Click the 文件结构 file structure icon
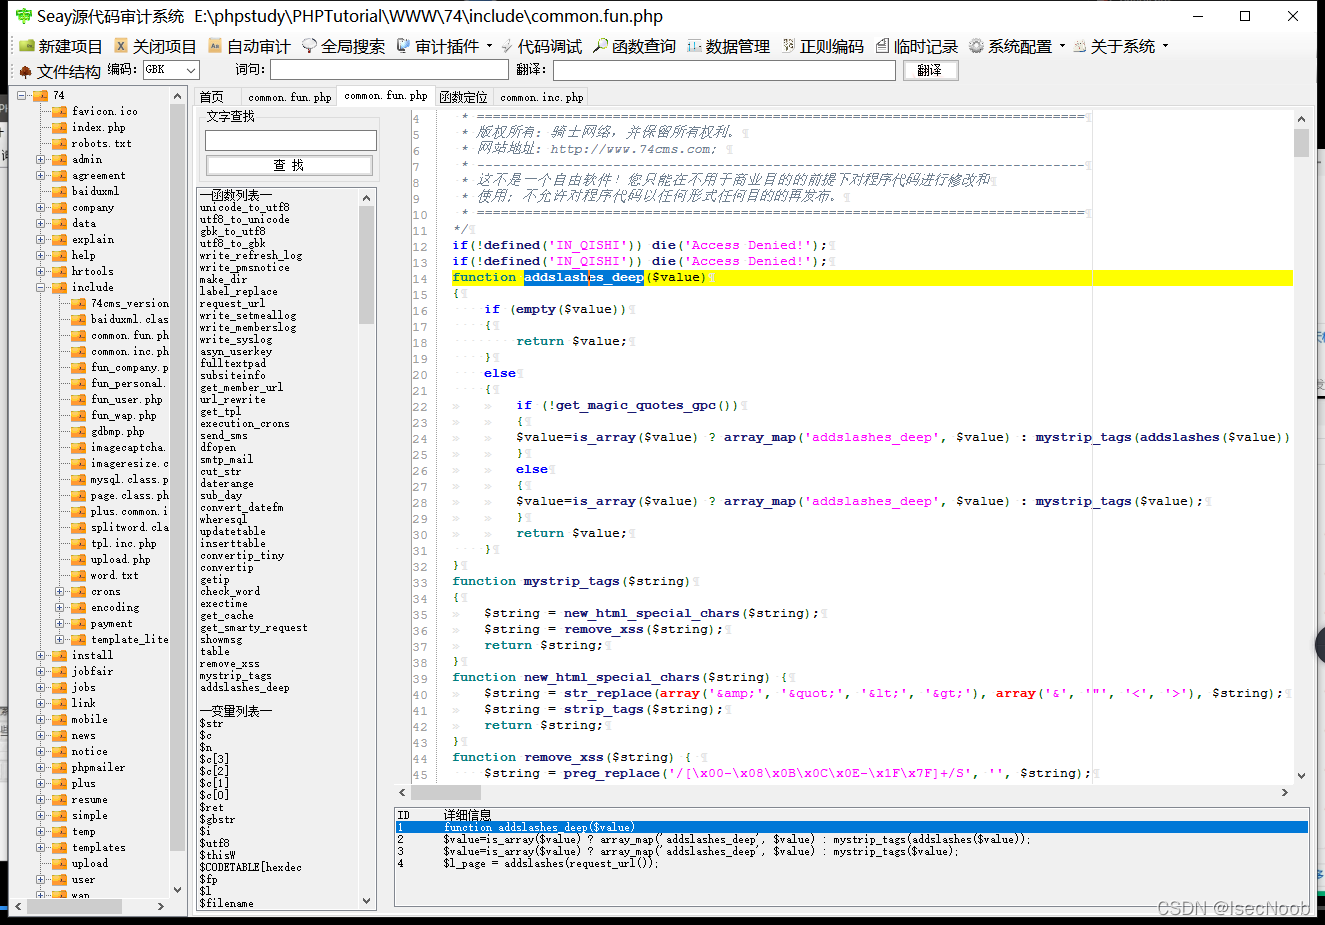 (x=26, y=71)
